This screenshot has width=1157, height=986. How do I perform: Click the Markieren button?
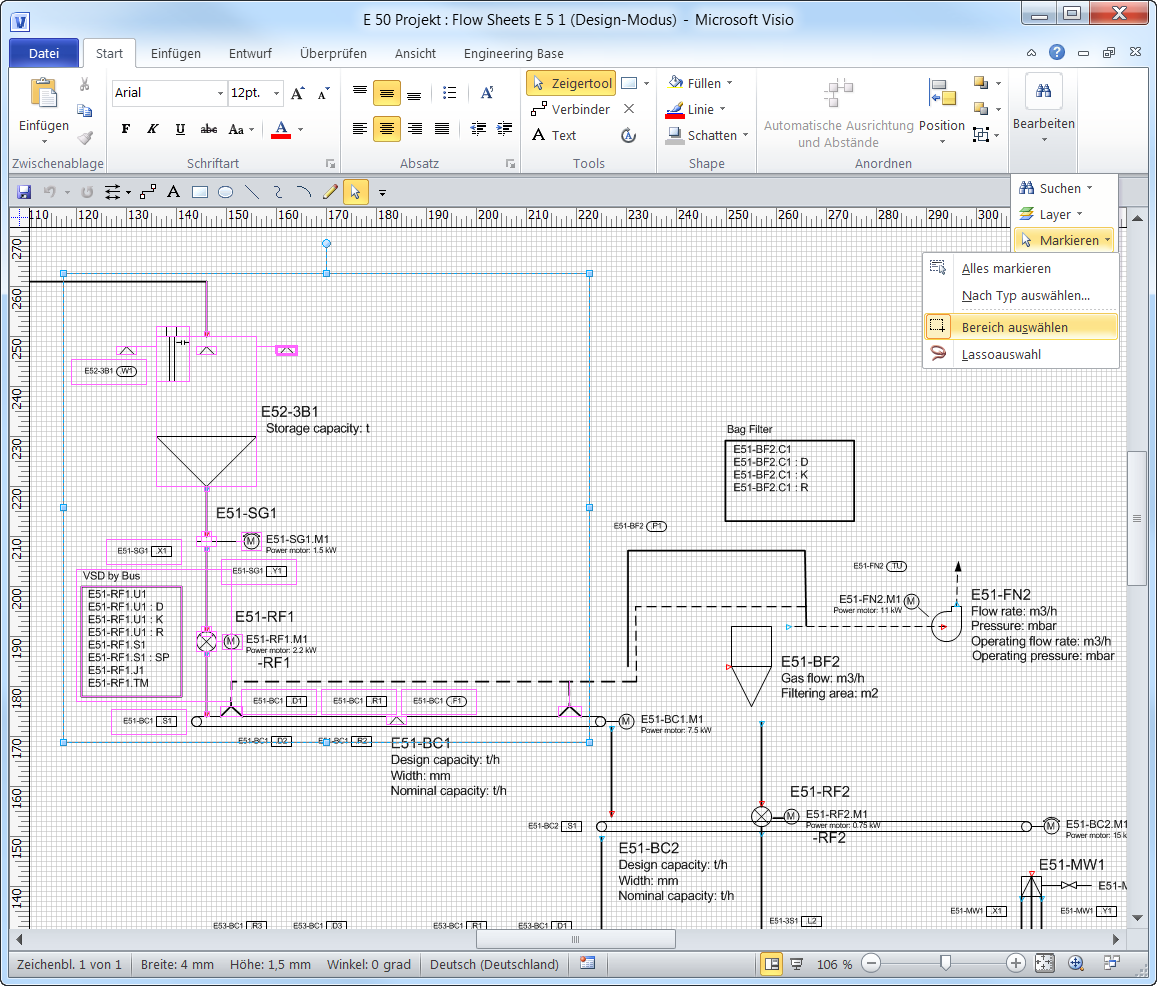click(x=1063, y=240)
